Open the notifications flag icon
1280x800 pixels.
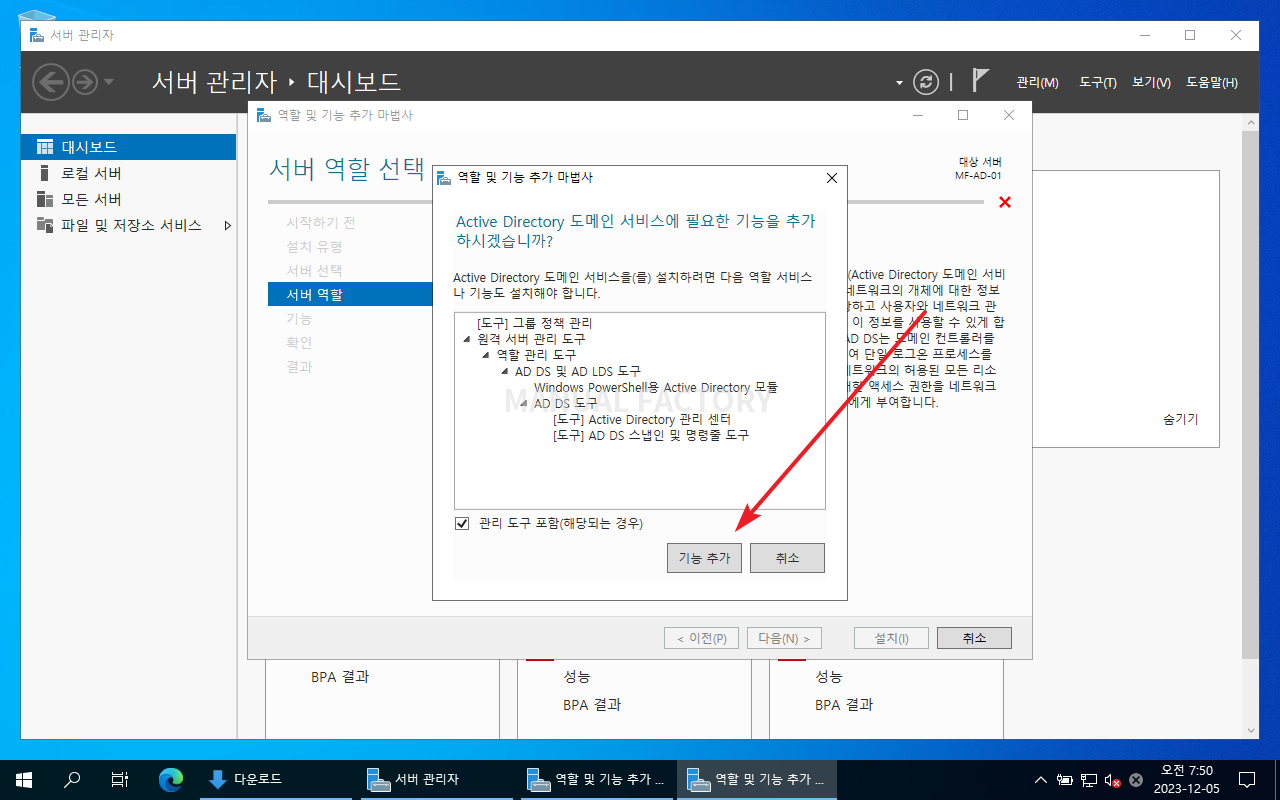981,81
